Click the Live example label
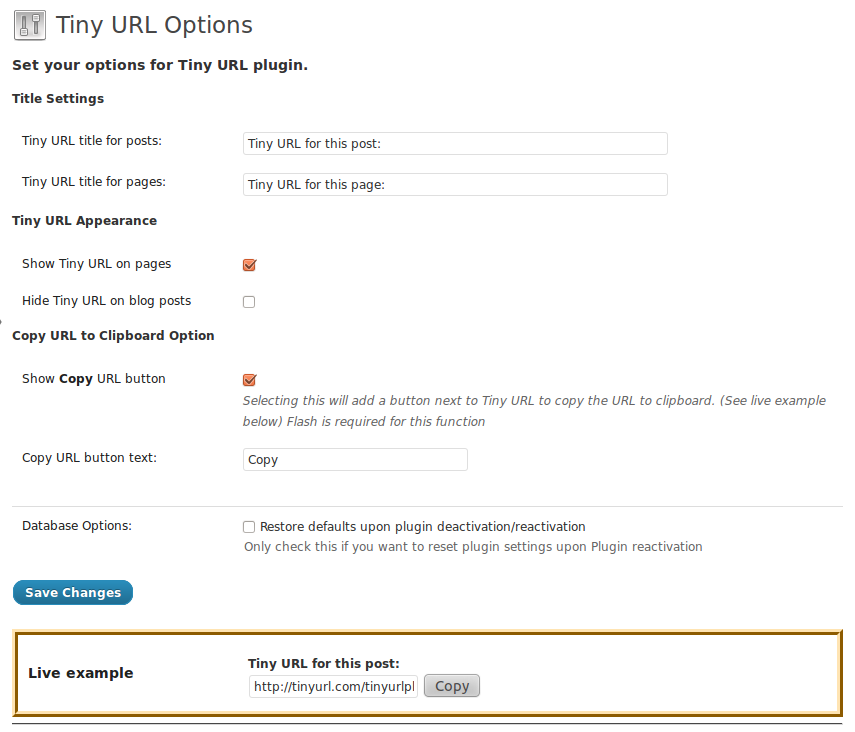Image resolution: width=855 pixels, height=732 pixels. coord(81,673)
